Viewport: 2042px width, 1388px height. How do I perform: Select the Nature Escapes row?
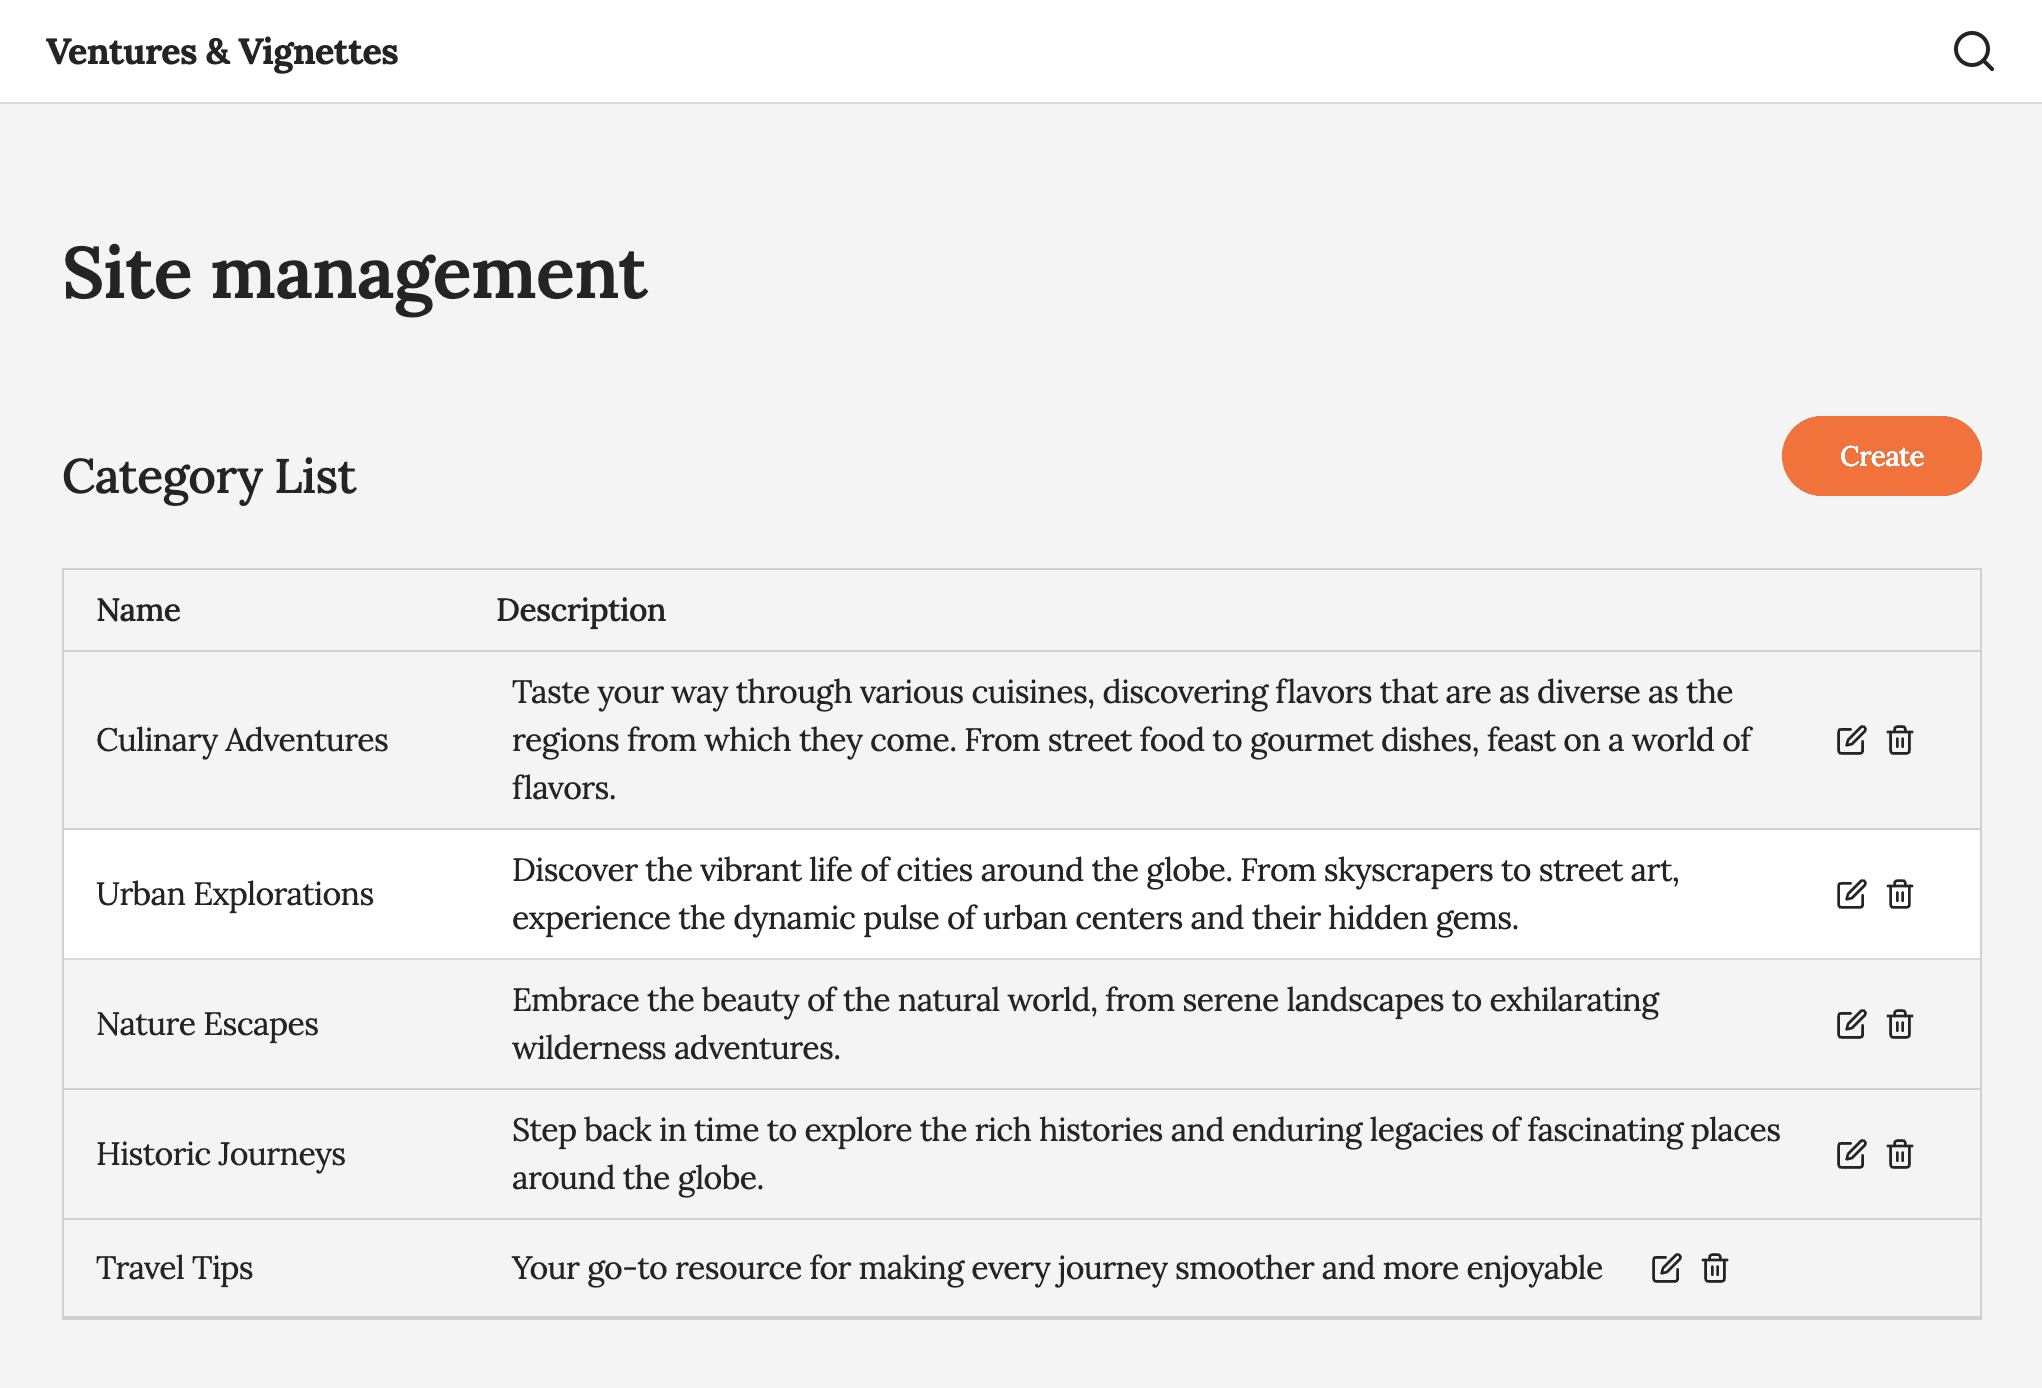pyautogui.click(x=207, y=1024)
